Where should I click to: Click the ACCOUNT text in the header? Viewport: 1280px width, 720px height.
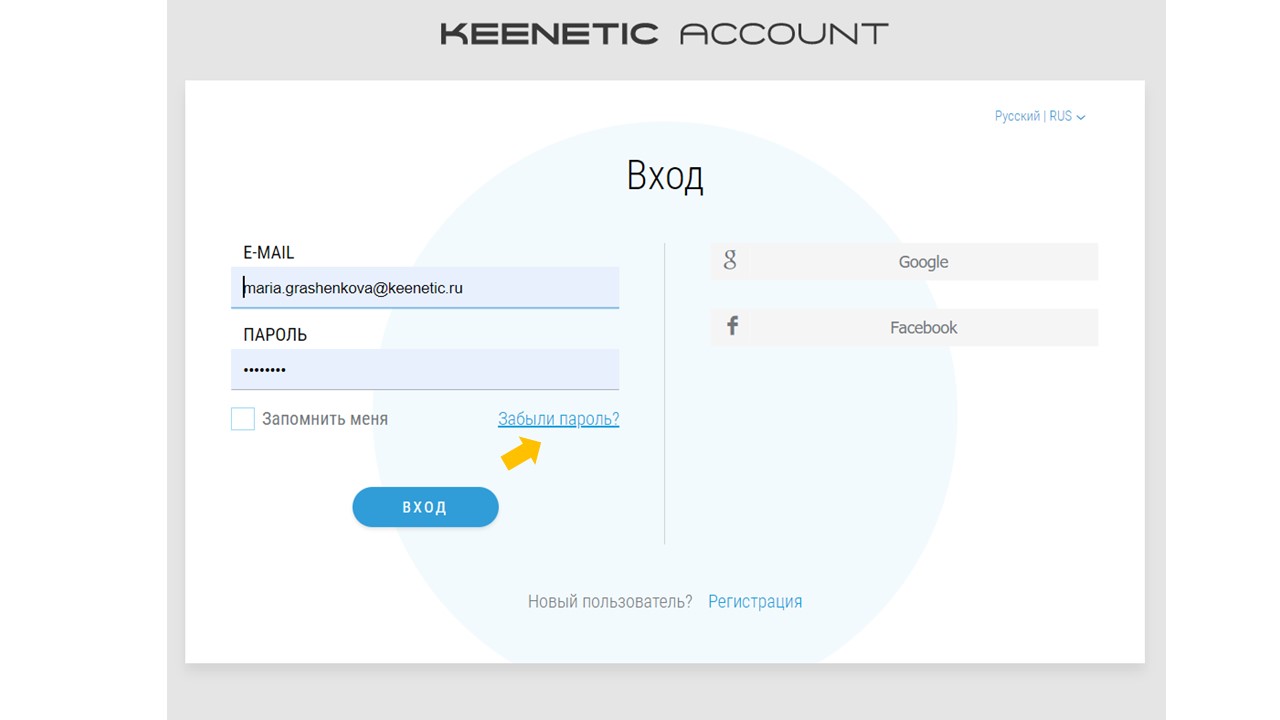(x=783, y=34)
